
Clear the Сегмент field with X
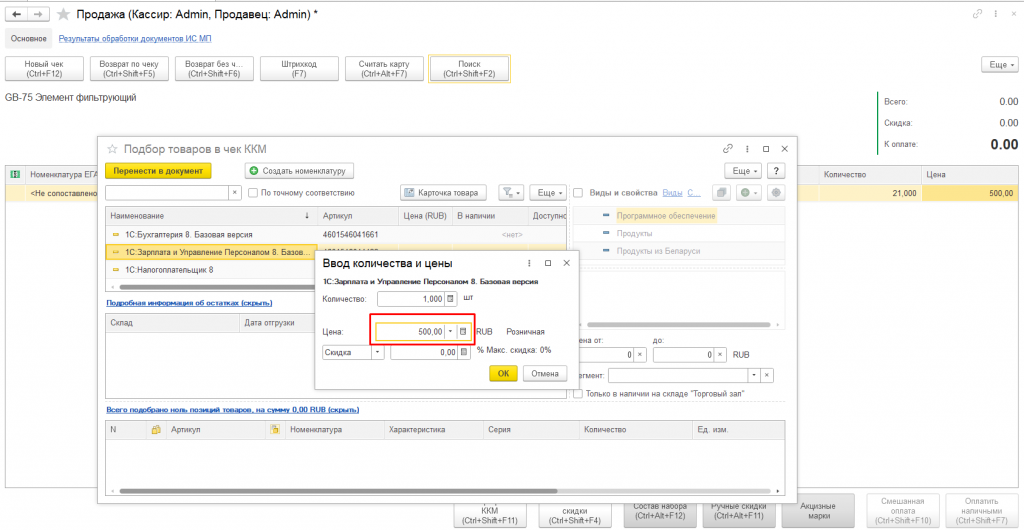(767, 376)
